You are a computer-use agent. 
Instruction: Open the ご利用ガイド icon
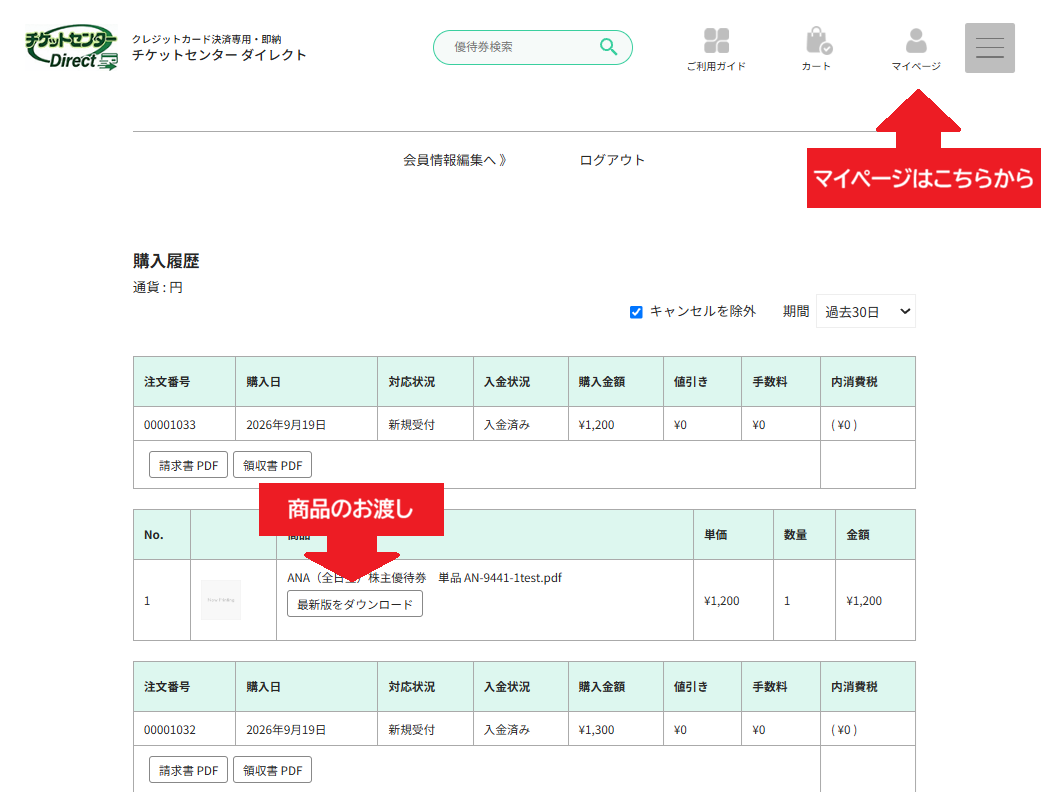(716, 49)
